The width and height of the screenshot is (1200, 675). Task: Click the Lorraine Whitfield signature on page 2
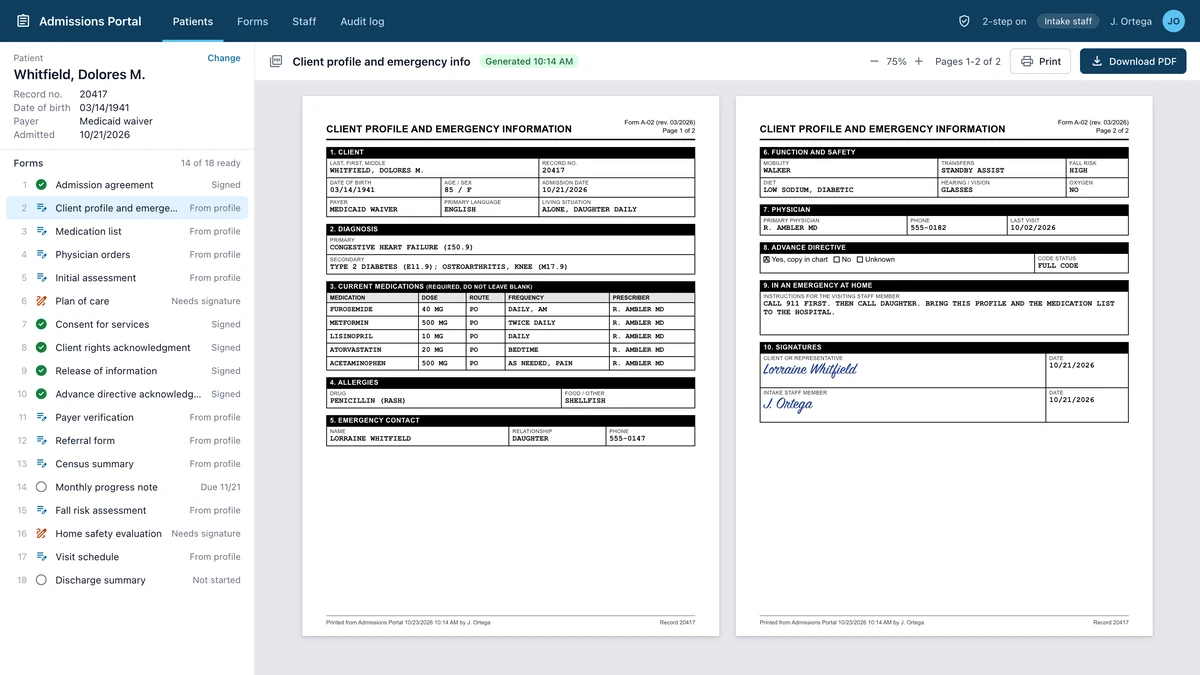click(x=810, y=370)
